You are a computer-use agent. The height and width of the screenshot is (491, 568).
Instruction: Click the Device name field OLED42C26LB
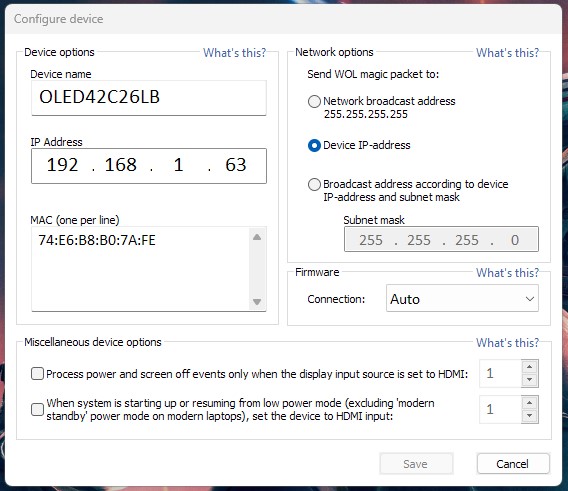point(149,98)
